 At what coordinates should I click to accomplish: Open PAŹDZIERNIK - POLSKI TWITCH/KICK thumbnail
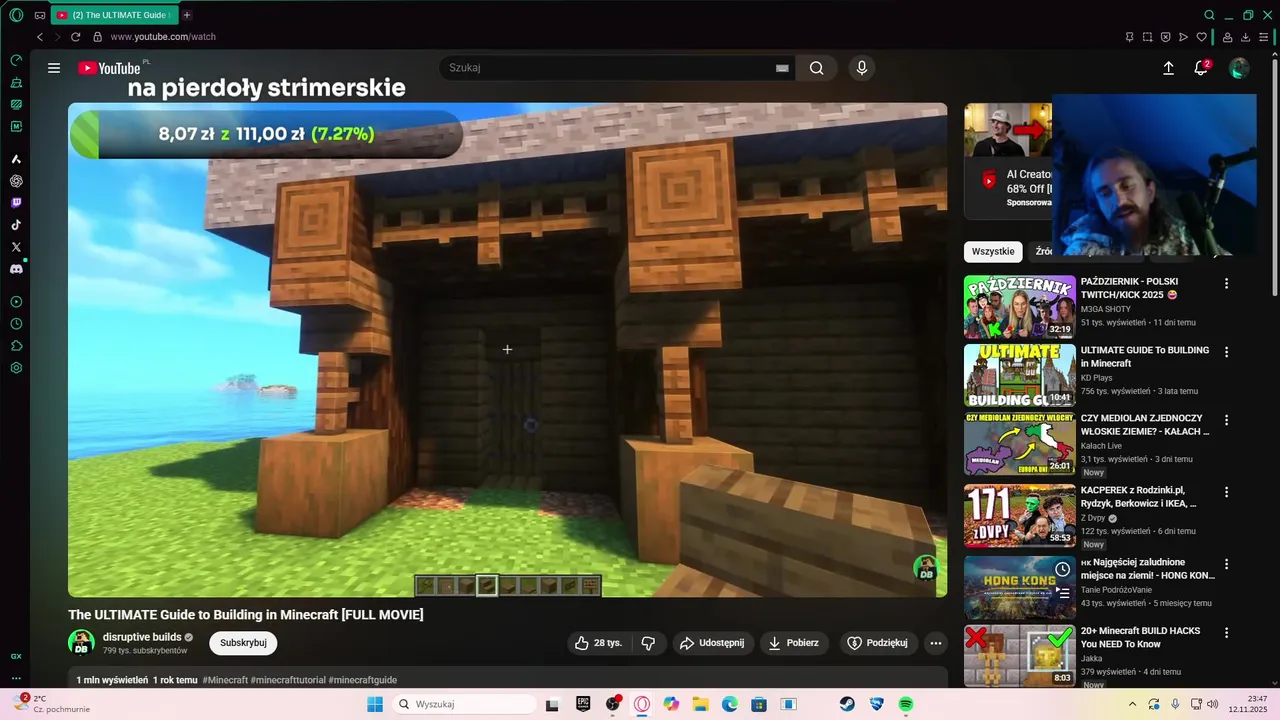(1019, 307)
